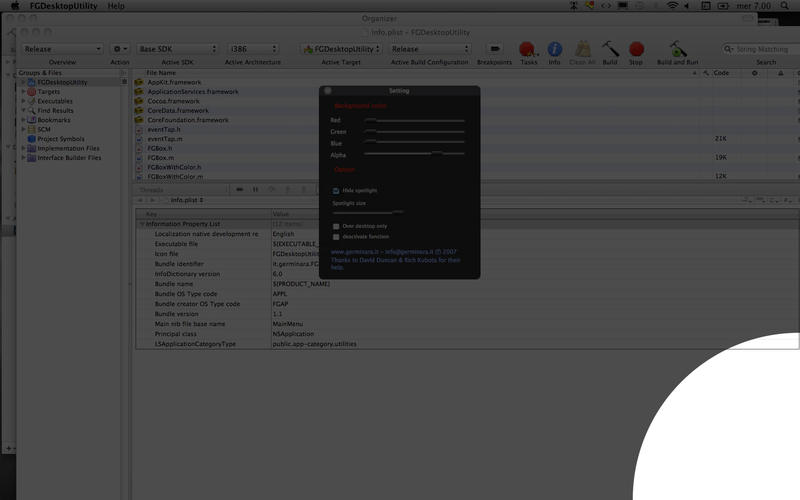Click the eventTap.h file icon

pyautogui.click(x=139, y=130)
